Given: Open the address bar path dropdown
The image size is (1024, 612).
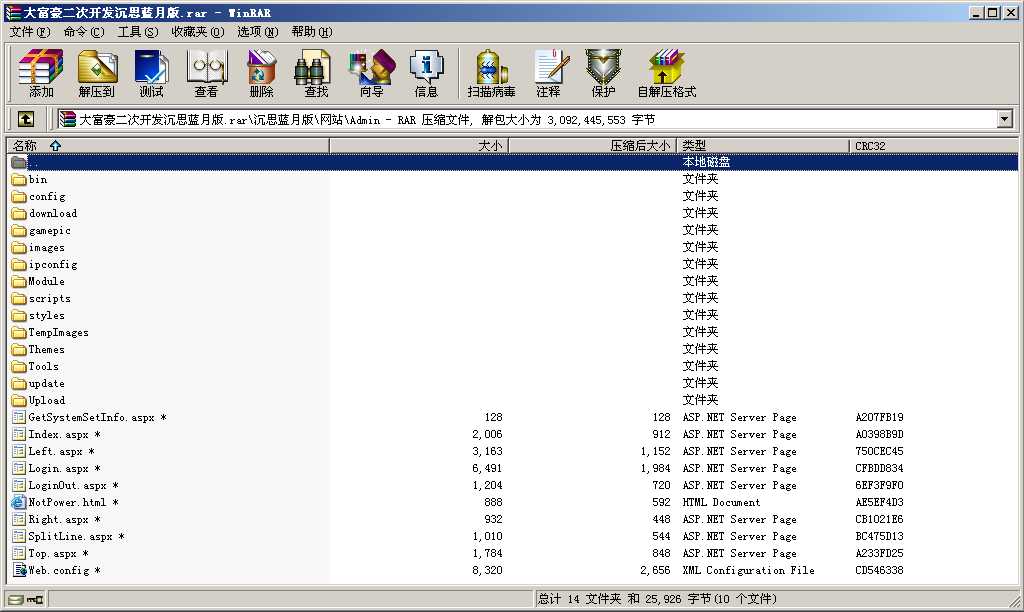Looking at the screenshot, I should point(1004,119).
